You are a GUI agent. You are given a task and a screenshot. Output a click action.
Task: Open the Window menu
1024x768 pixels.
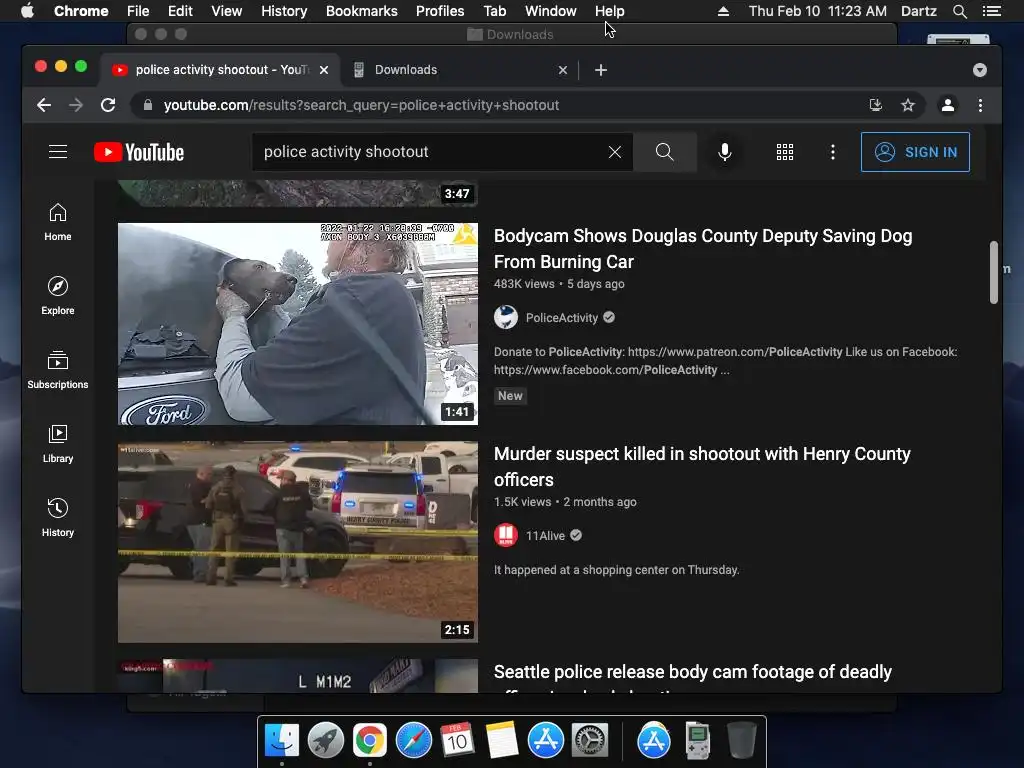(551, 11)
